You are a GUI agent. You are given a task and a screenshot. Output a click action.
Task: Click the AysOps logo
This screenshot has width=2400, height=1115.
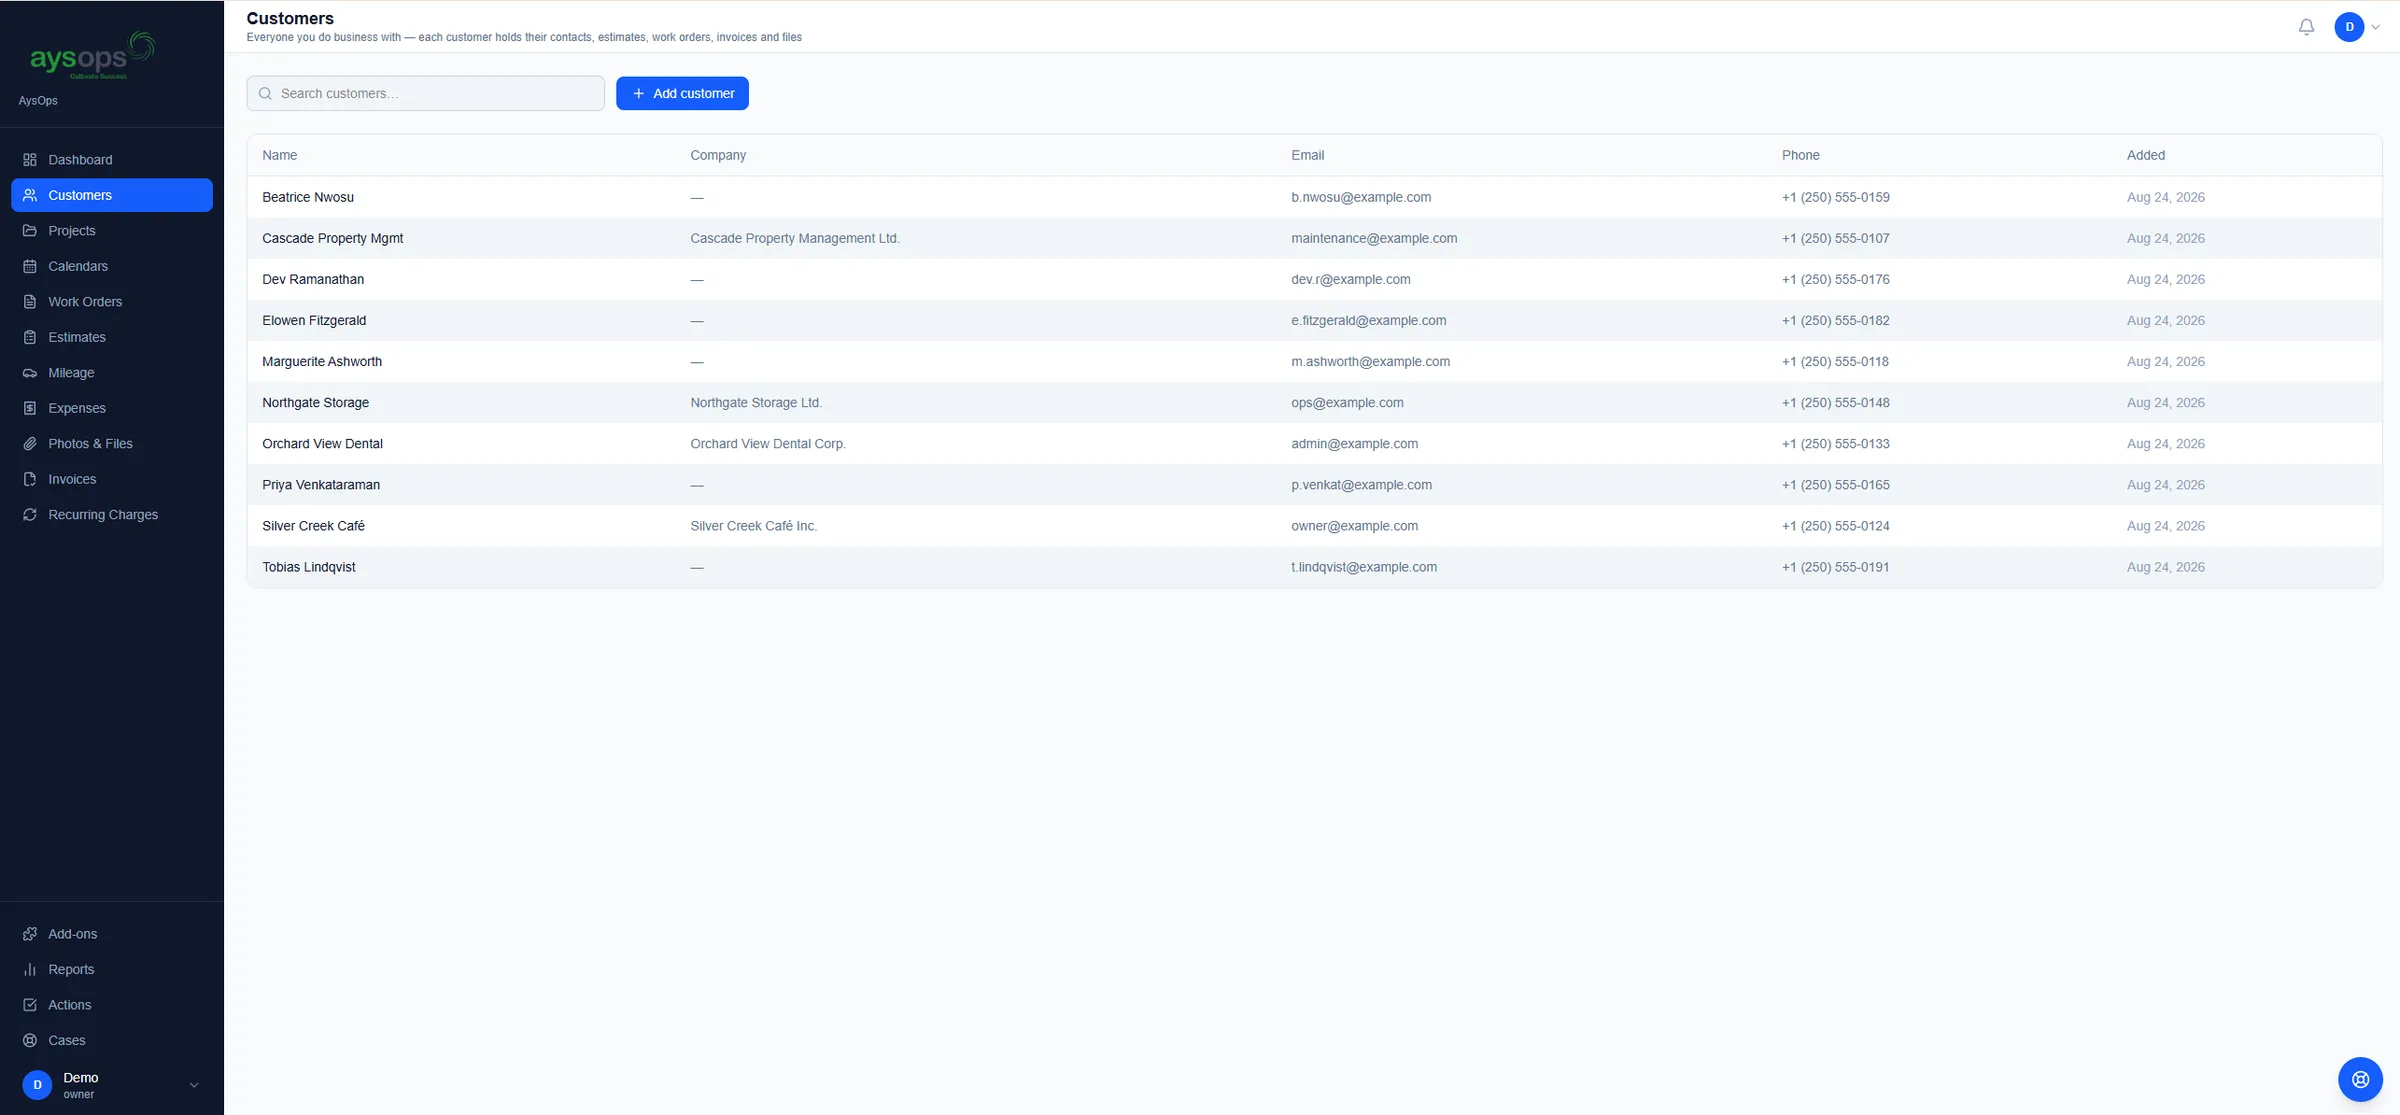point(92,56)
